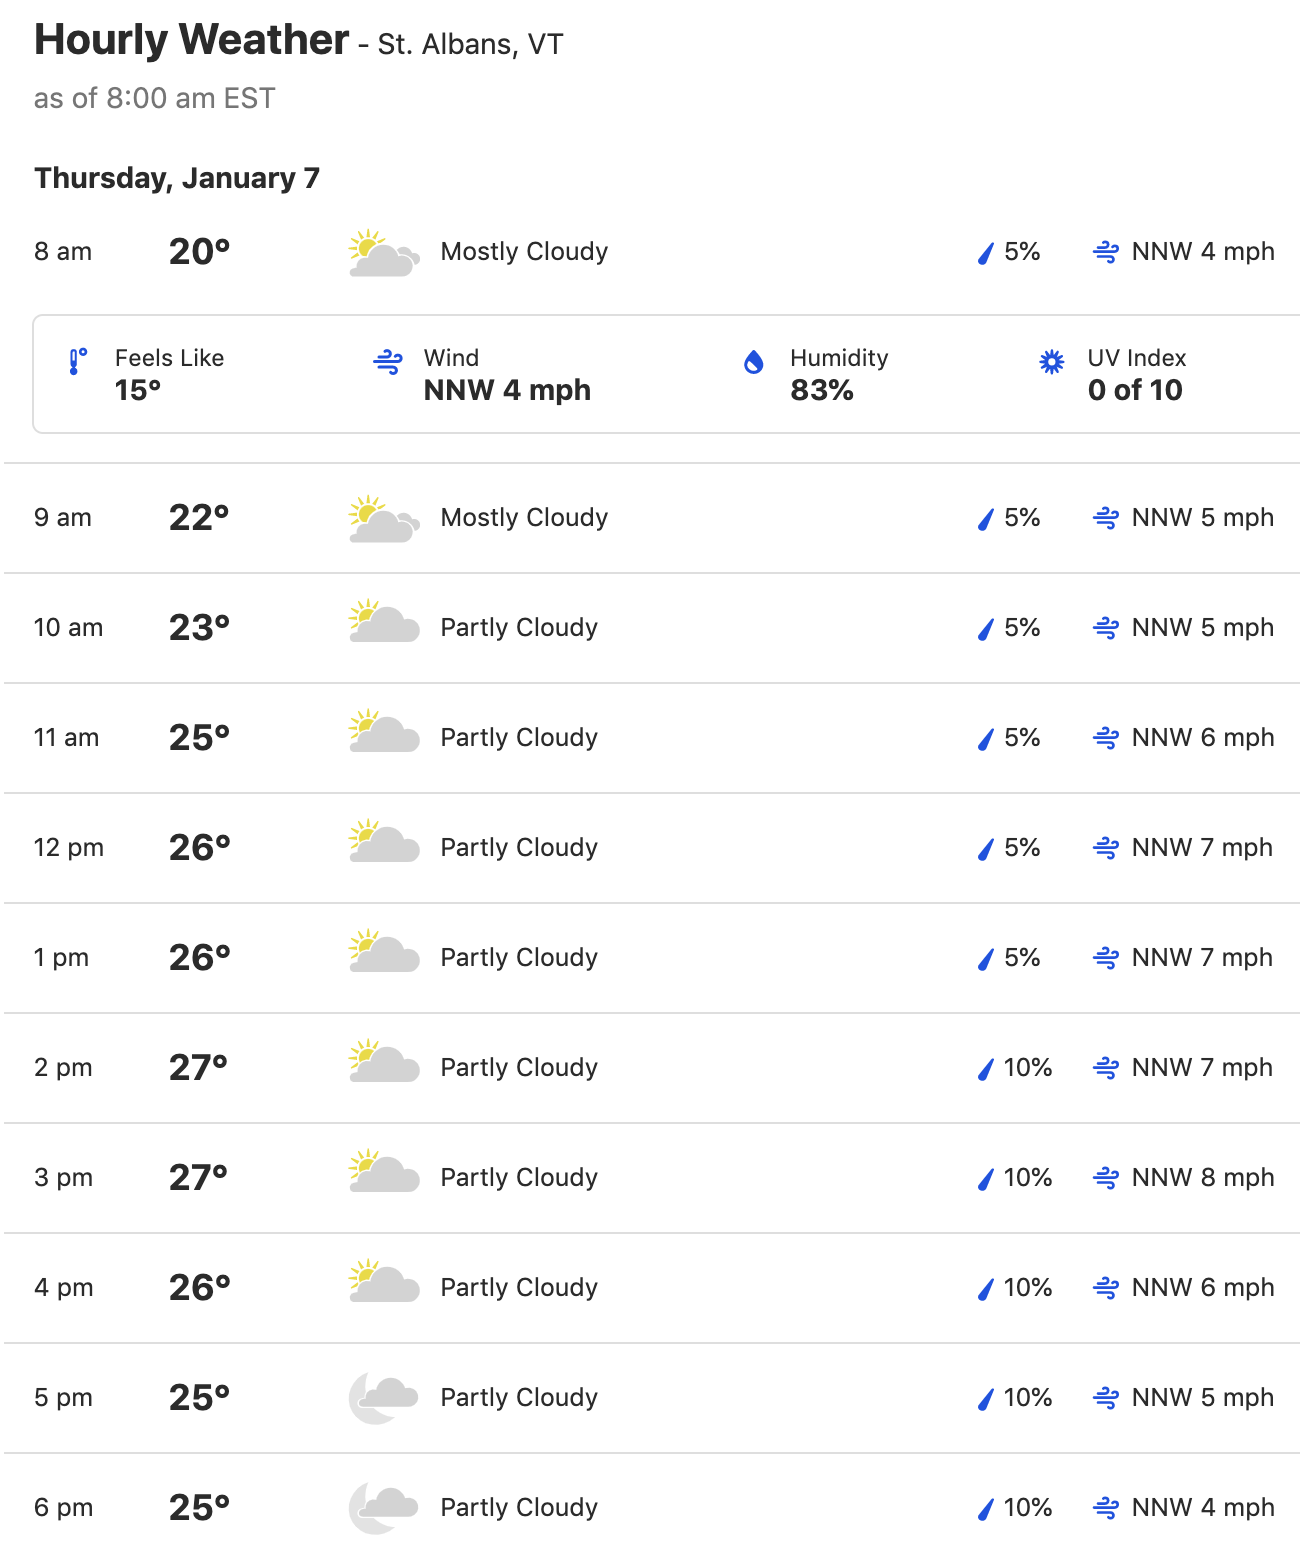Expand the 9 am forecast row

click(x=652, y=518)
